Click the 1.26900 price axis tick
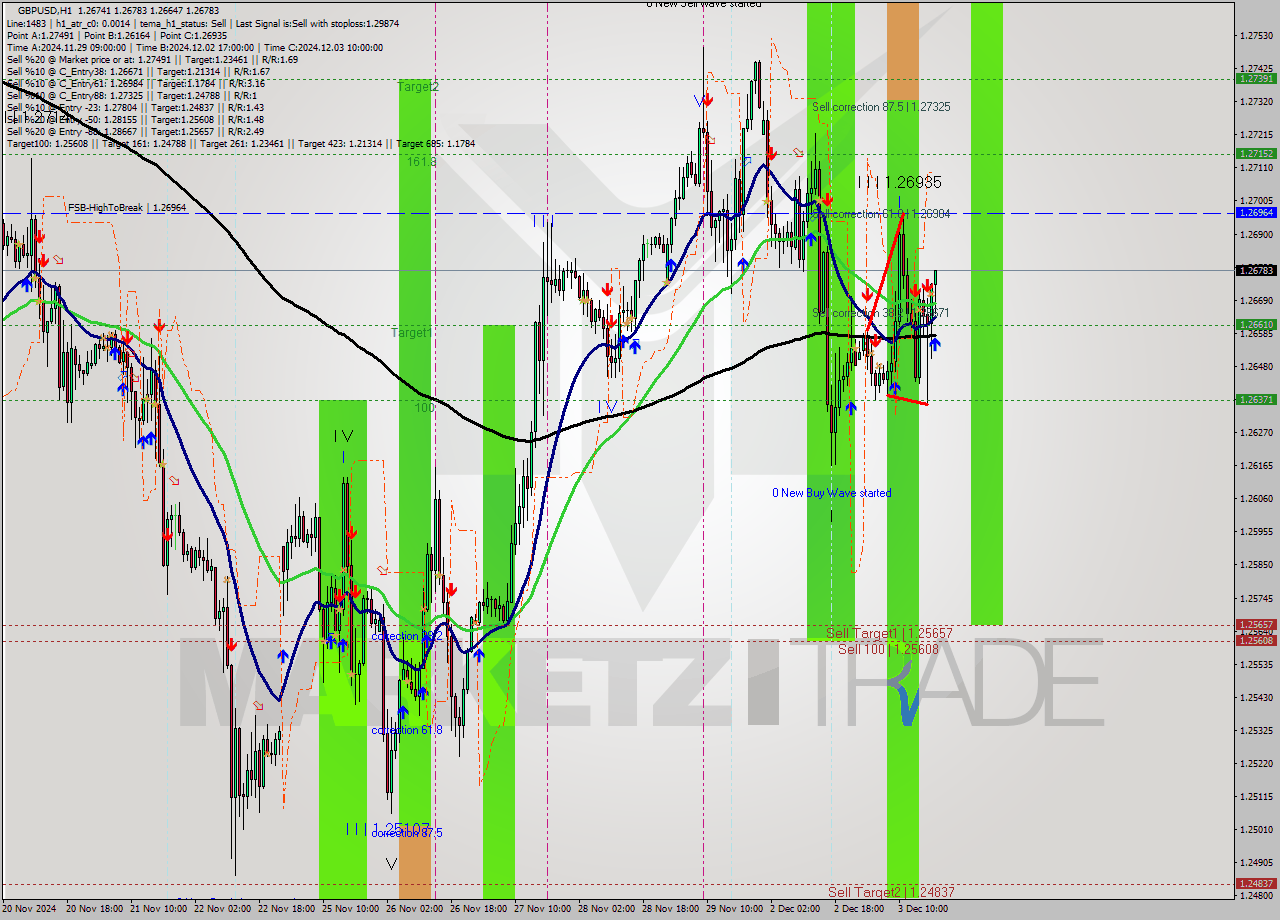 tap(1256, 235)
